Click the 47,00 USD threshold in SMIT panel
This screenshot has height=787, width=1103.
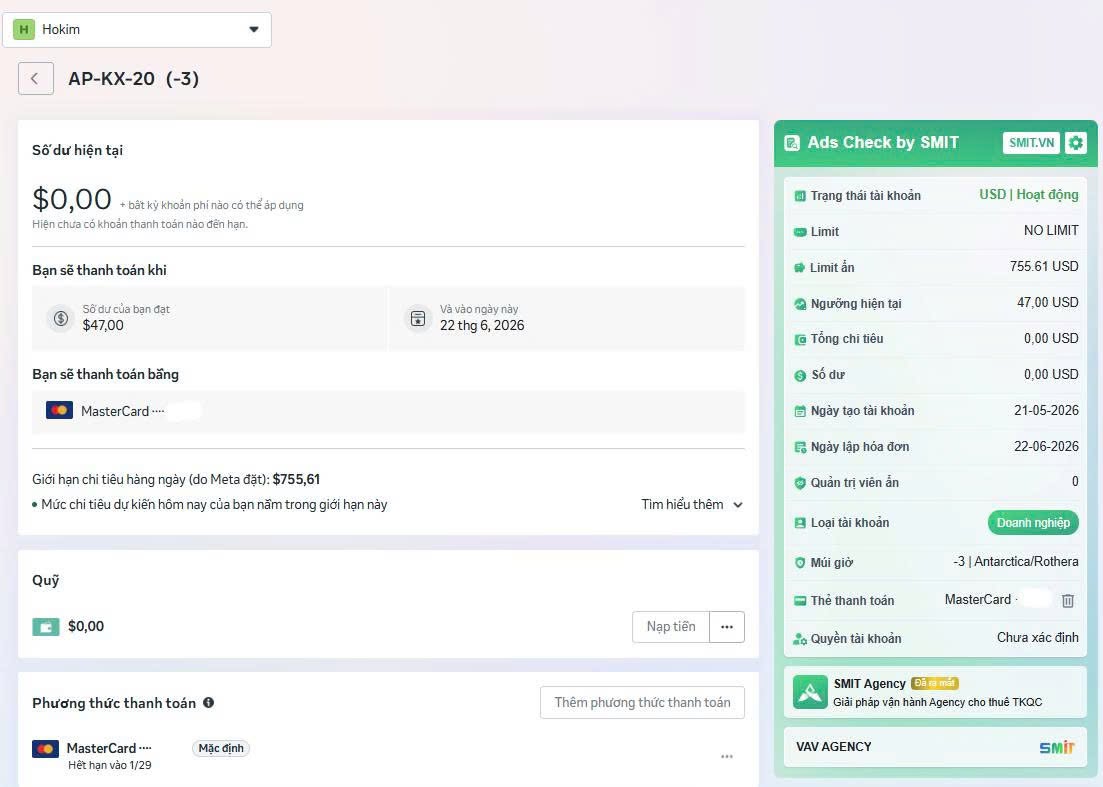click(1047, 302)
